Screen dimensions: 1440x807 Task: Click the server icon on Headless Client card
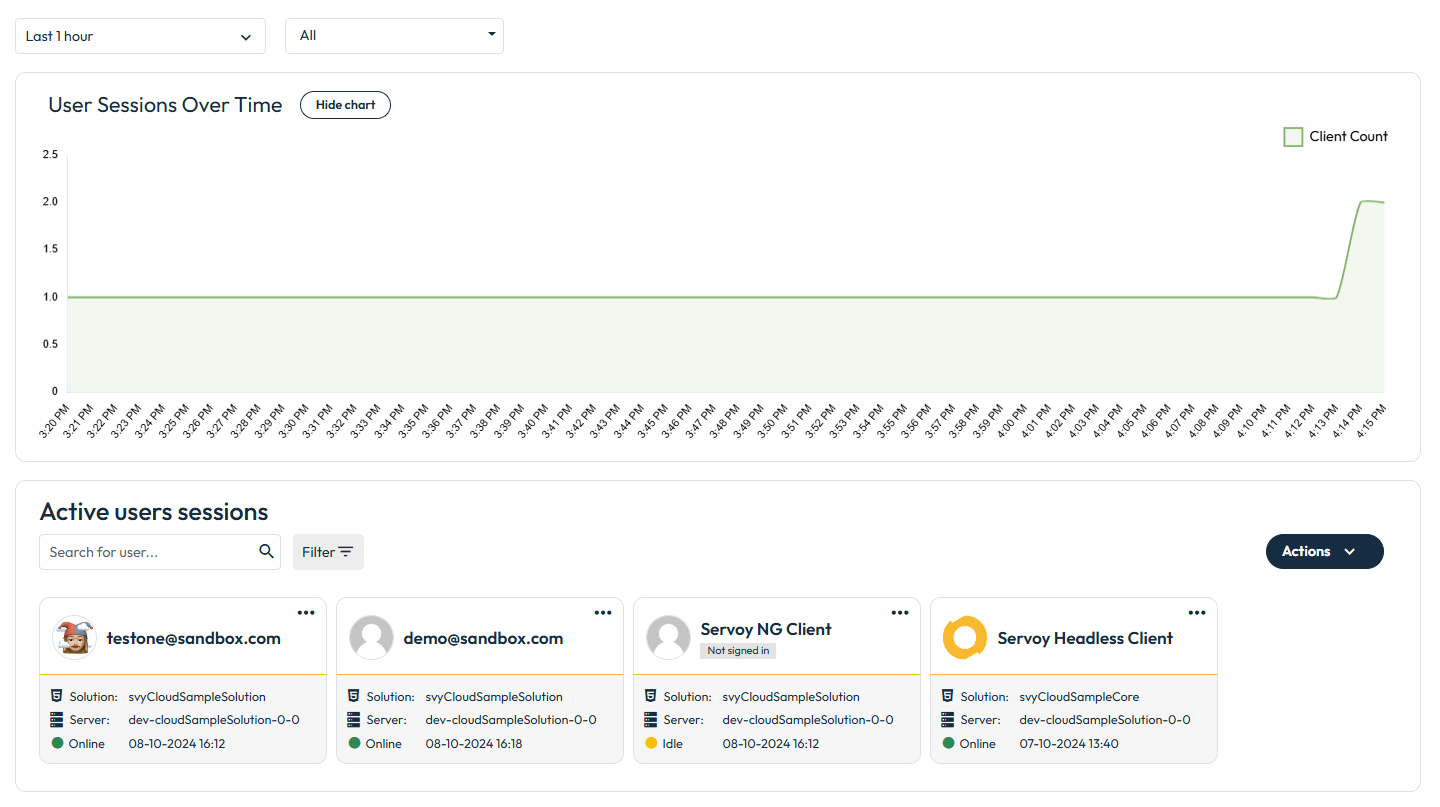(x=948, y=720)
